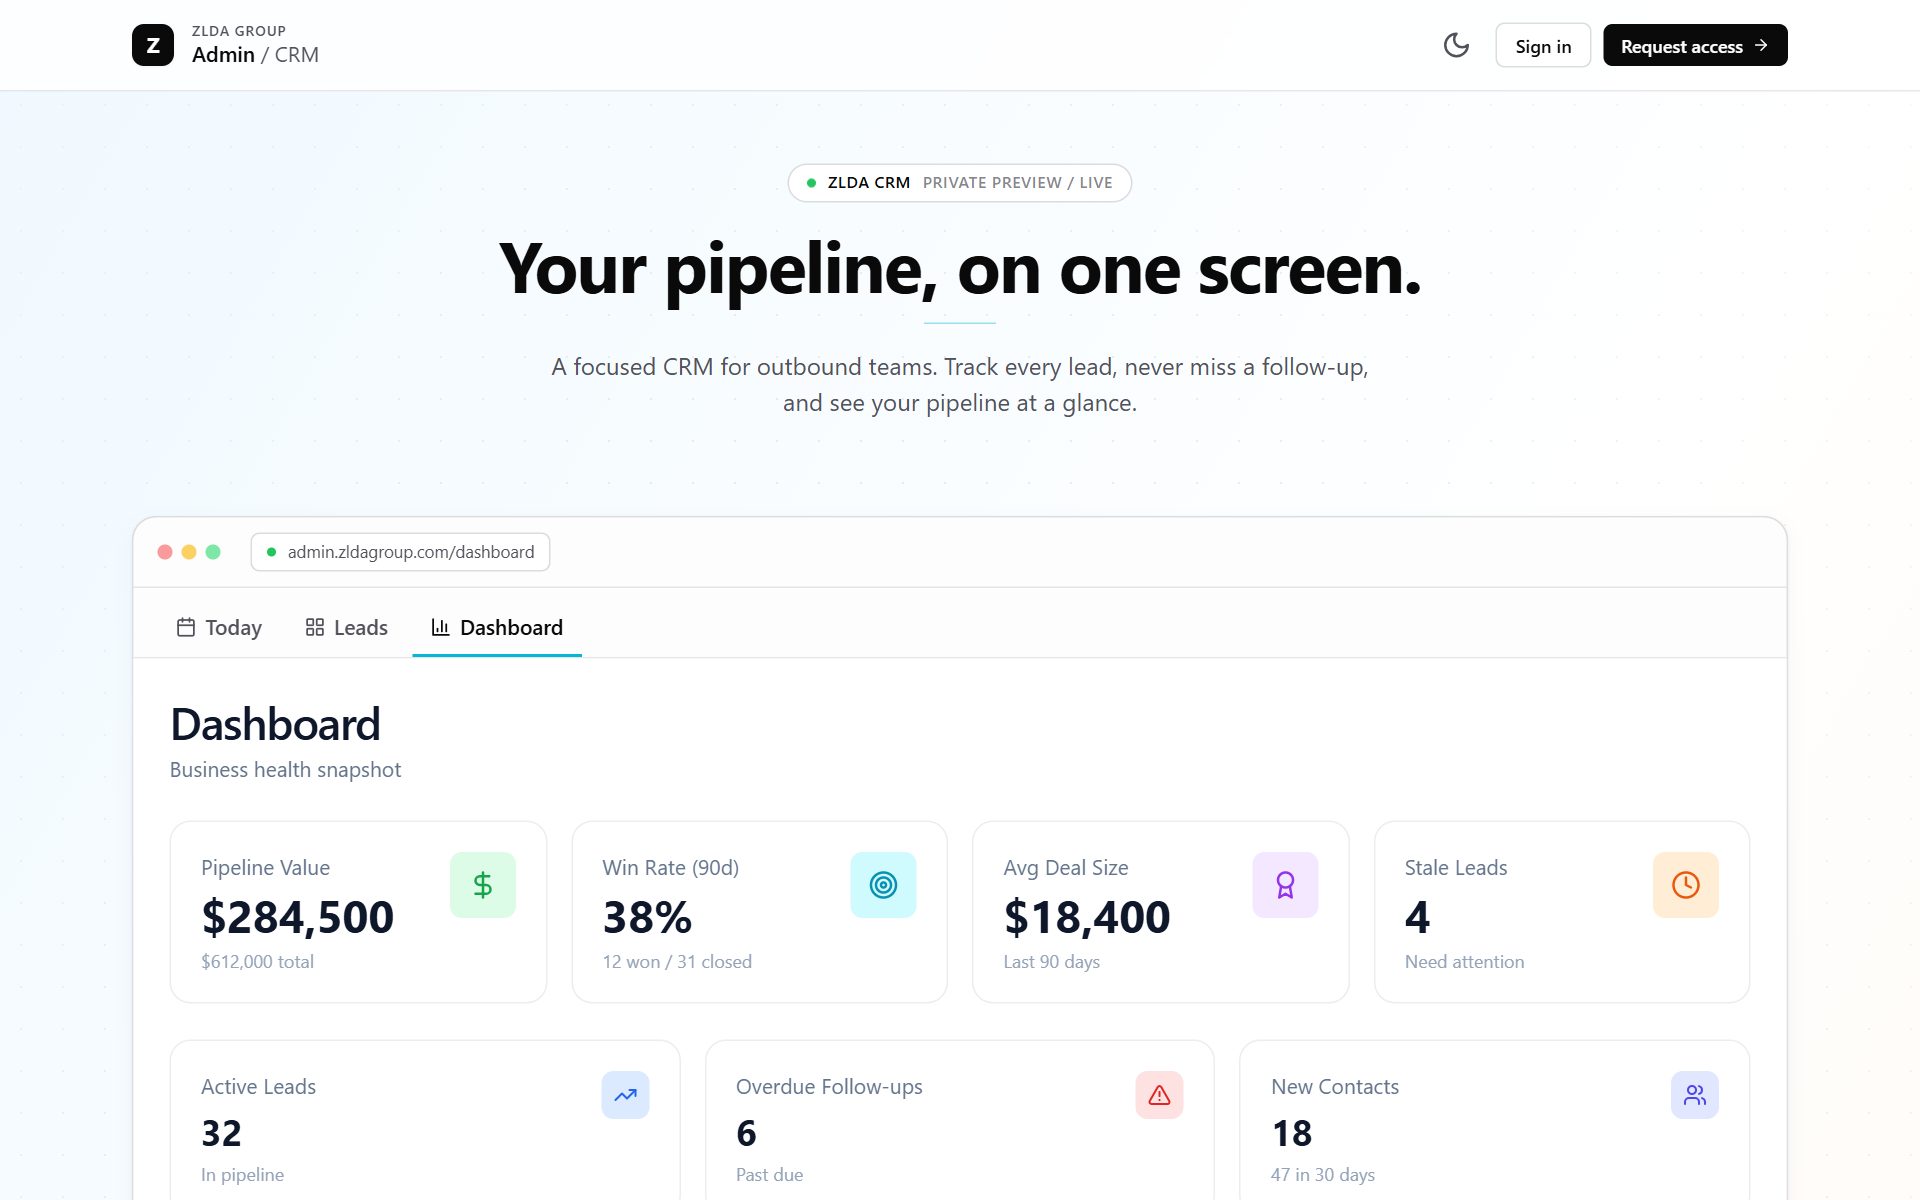The width and height of the screenshot is (1920, 1200).
Task: Select the Dashboard tab
Action: click(497, 627)
